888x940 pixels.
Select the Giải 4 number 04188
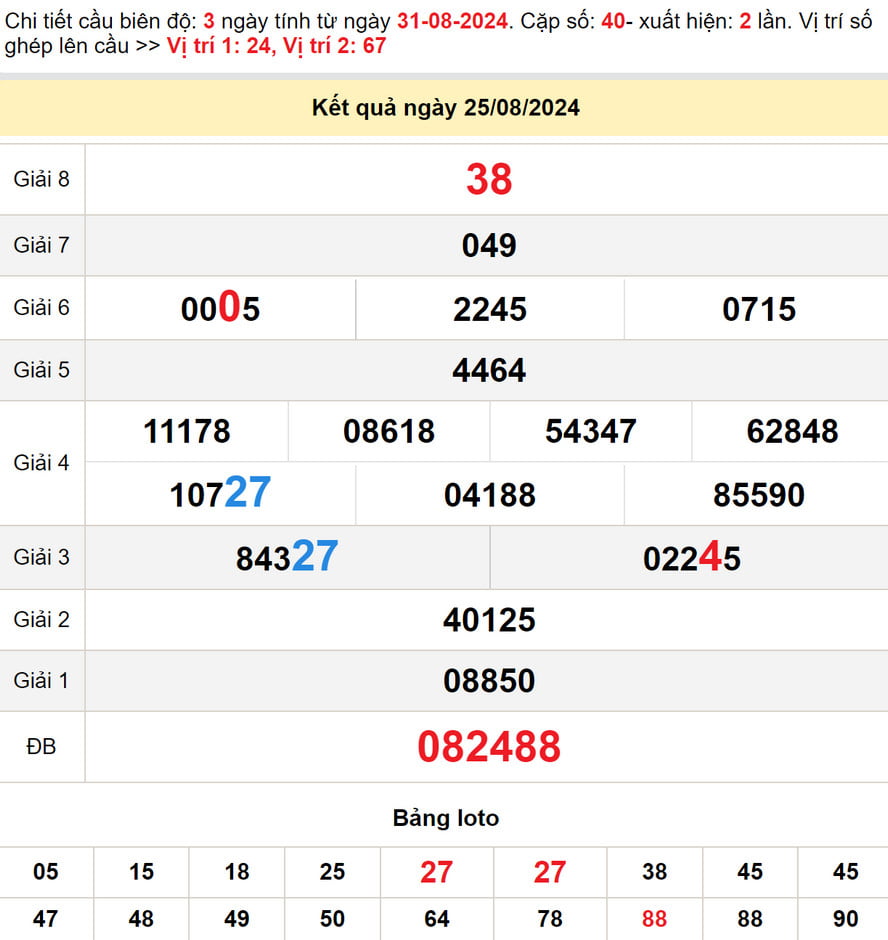[490, 495]
